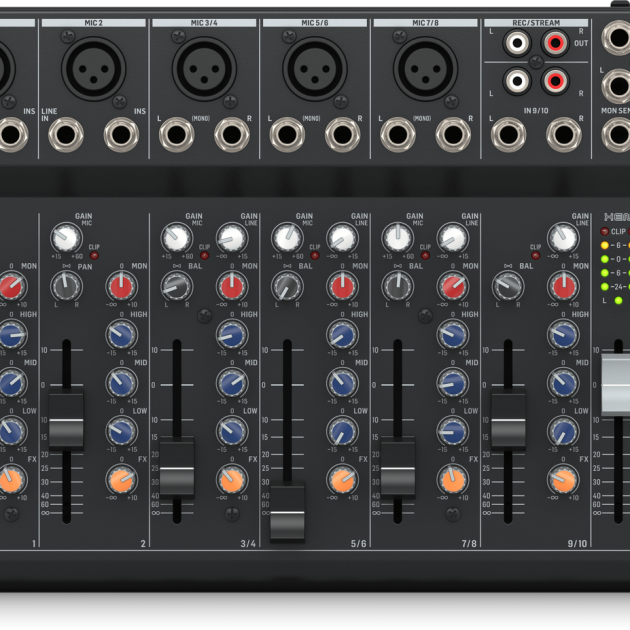630x630 pixels.
Task: Click the channel 2 CLIP LED
Action: point(94,255)
